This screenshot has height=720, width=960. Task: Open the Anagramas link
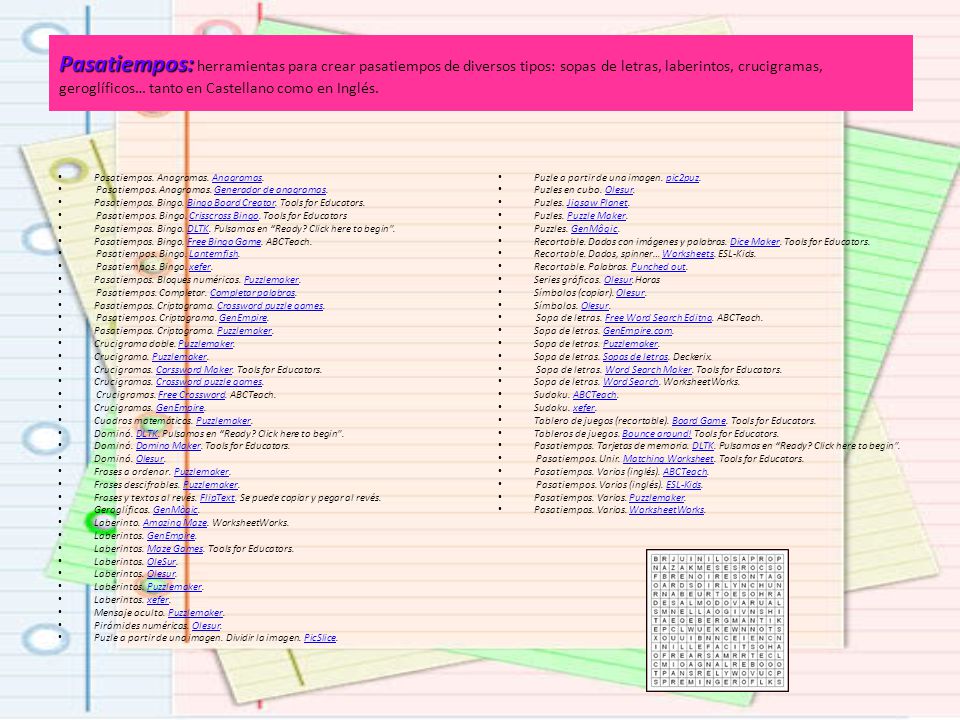(237, 178)
